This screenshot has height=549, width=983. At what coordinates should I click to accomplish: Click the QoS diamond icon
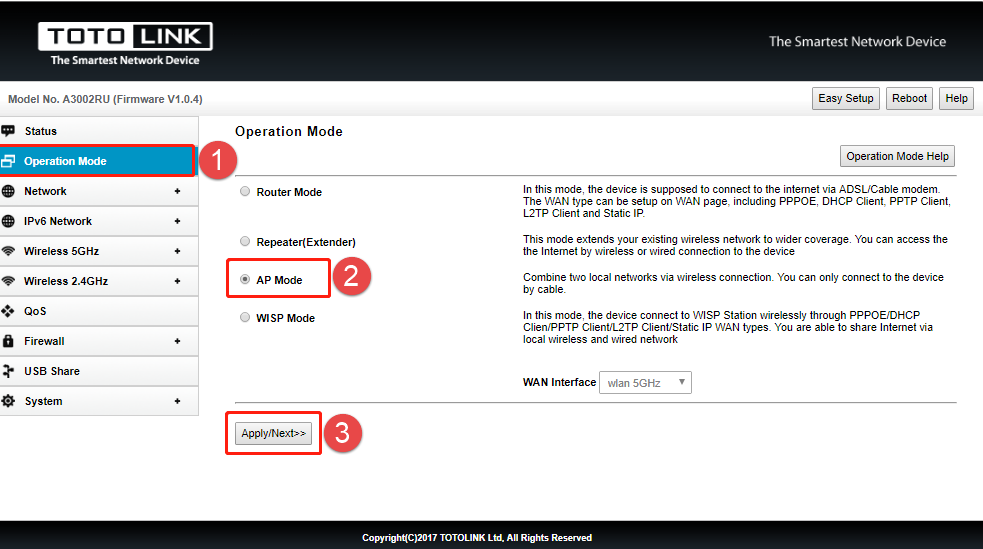[x=8, y=311]
